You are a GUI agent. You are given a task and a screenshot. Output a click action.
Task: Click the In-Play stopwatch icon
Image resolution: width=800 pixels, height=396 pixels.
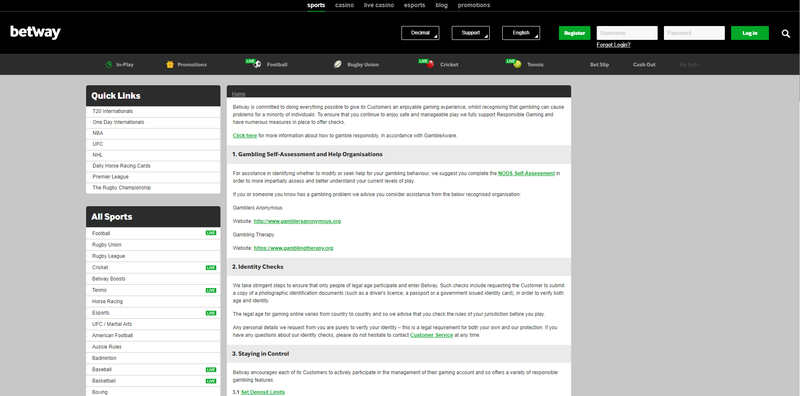click(109, 65)
